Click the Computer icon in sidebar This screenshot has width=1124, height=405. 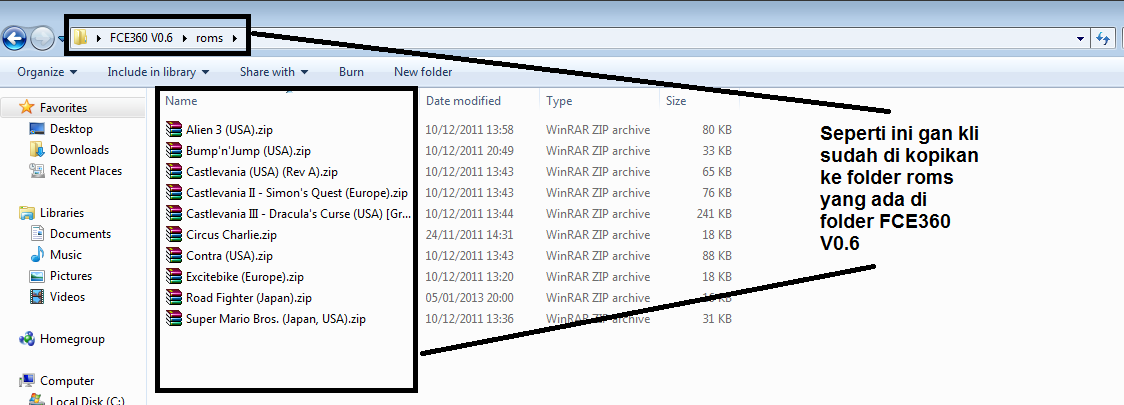point(27,381)
